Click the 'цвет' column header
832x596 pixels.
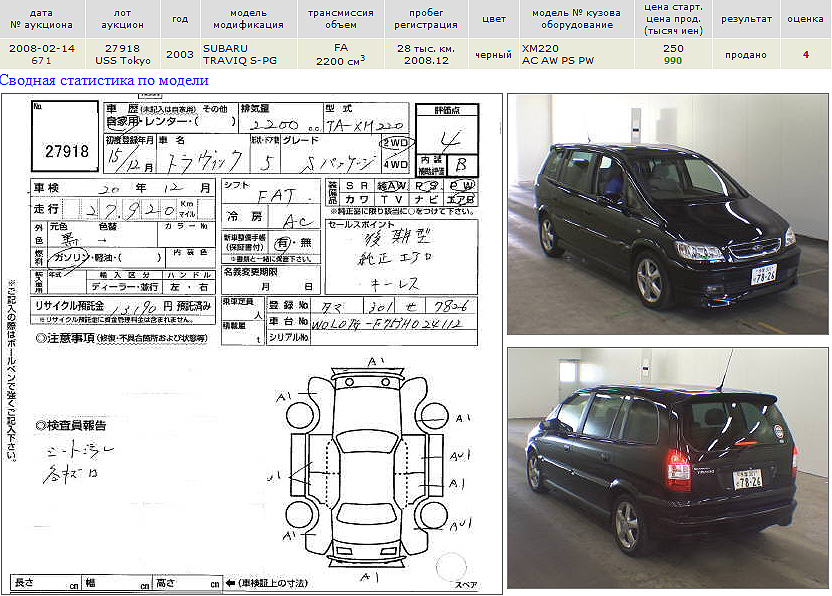[x=493, y=19]
